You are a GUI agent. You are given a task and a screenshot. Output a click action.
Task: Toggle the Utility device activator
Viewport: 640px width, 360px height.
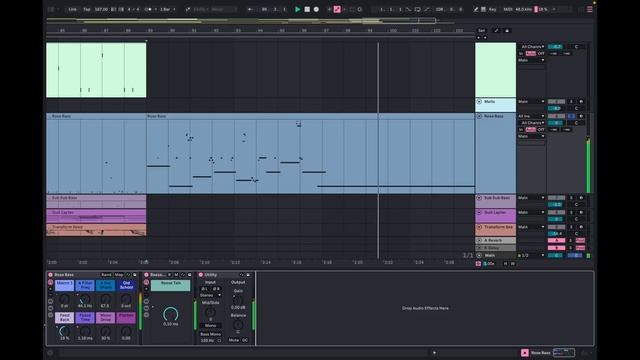pos(201,275)
